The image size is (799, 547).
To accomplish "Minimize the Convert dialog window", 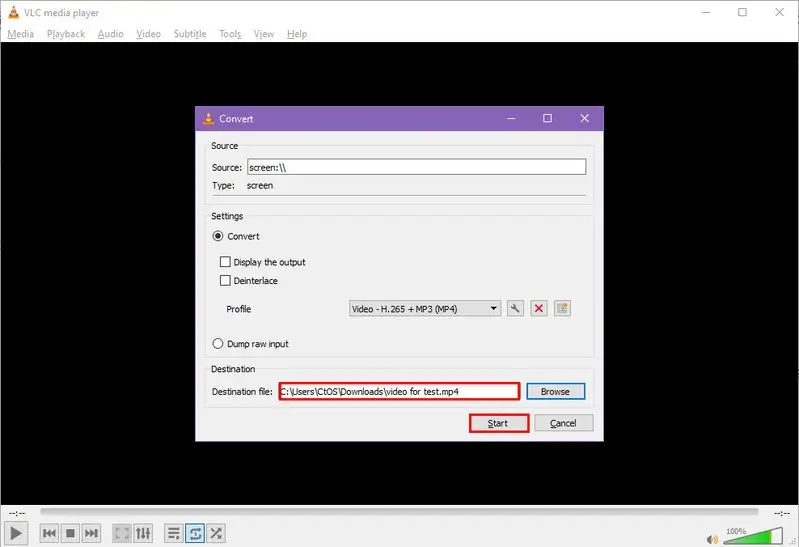I will [x=511, y=118].
